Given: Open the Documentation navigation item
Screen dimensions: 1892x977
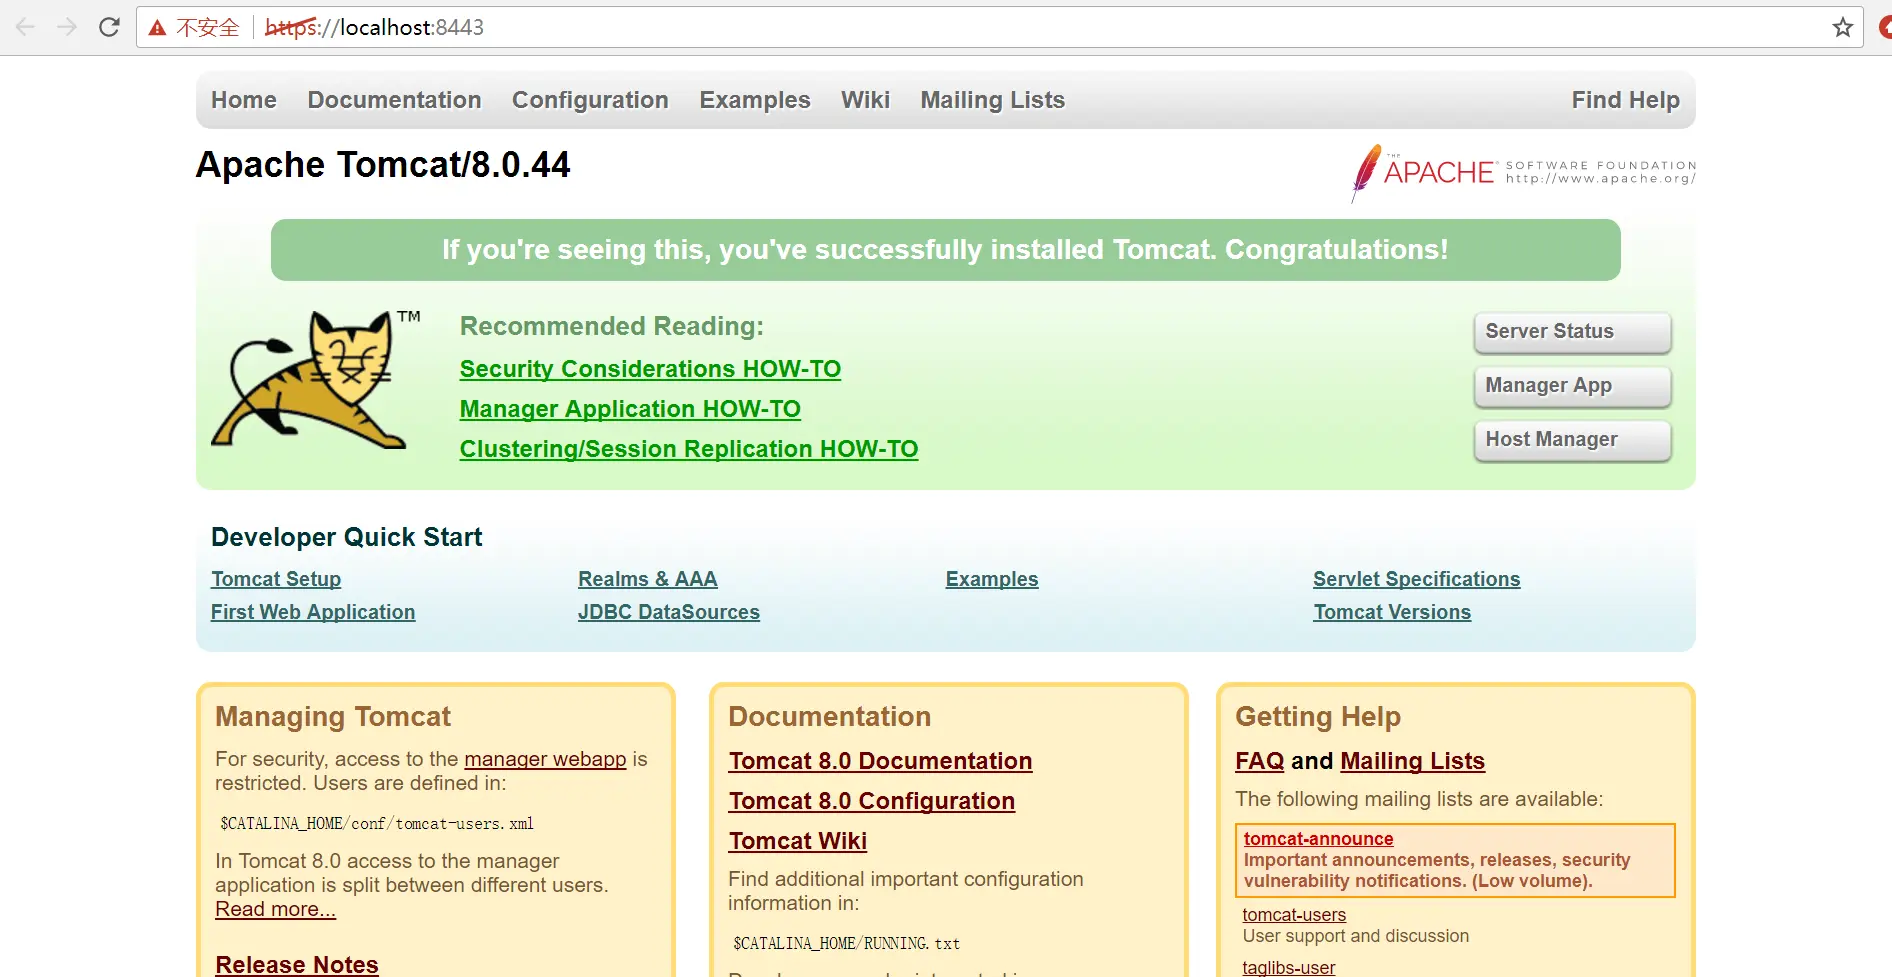Looking at the screenshot, I should 395,100.
